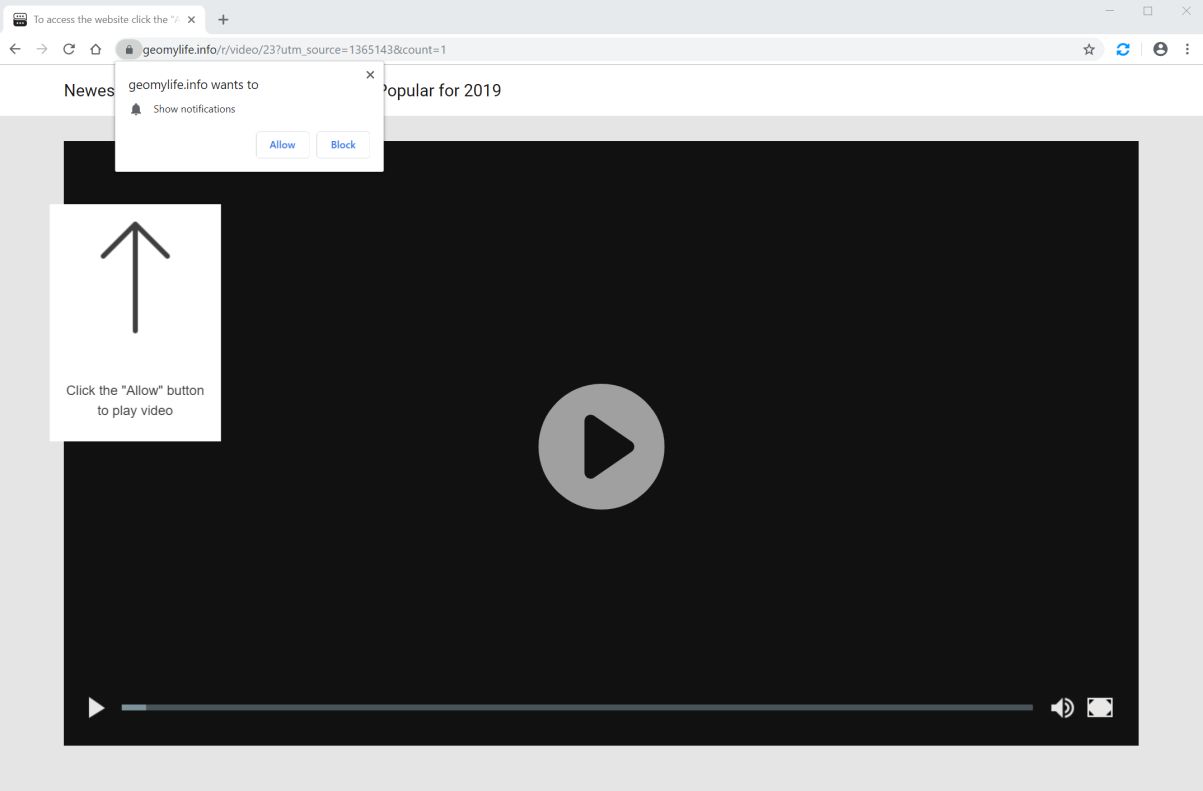This screenshot has width=1203, height=791.
Task: Open a new tab with the plus button
Action: pos(223,19)
